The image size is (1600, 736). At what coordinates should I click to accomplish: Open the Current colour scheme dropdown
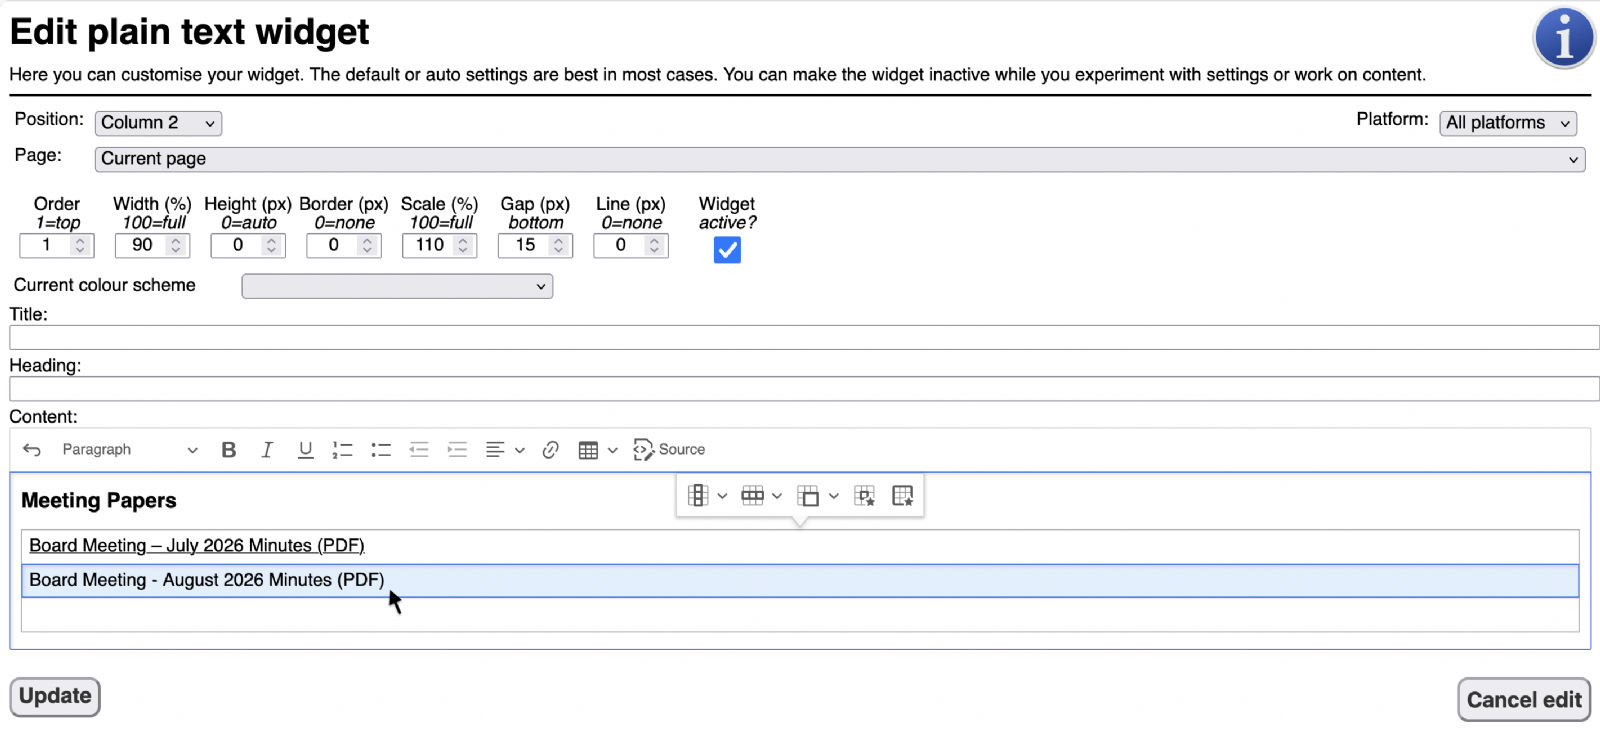(x=397, y=286)
